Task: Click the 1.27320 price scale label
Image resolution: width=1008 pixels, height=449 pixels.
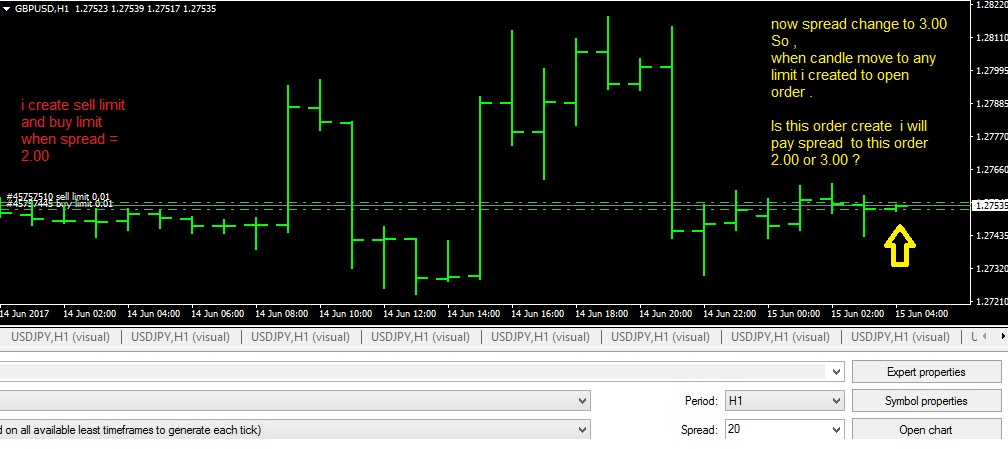Action: point(991,268)
